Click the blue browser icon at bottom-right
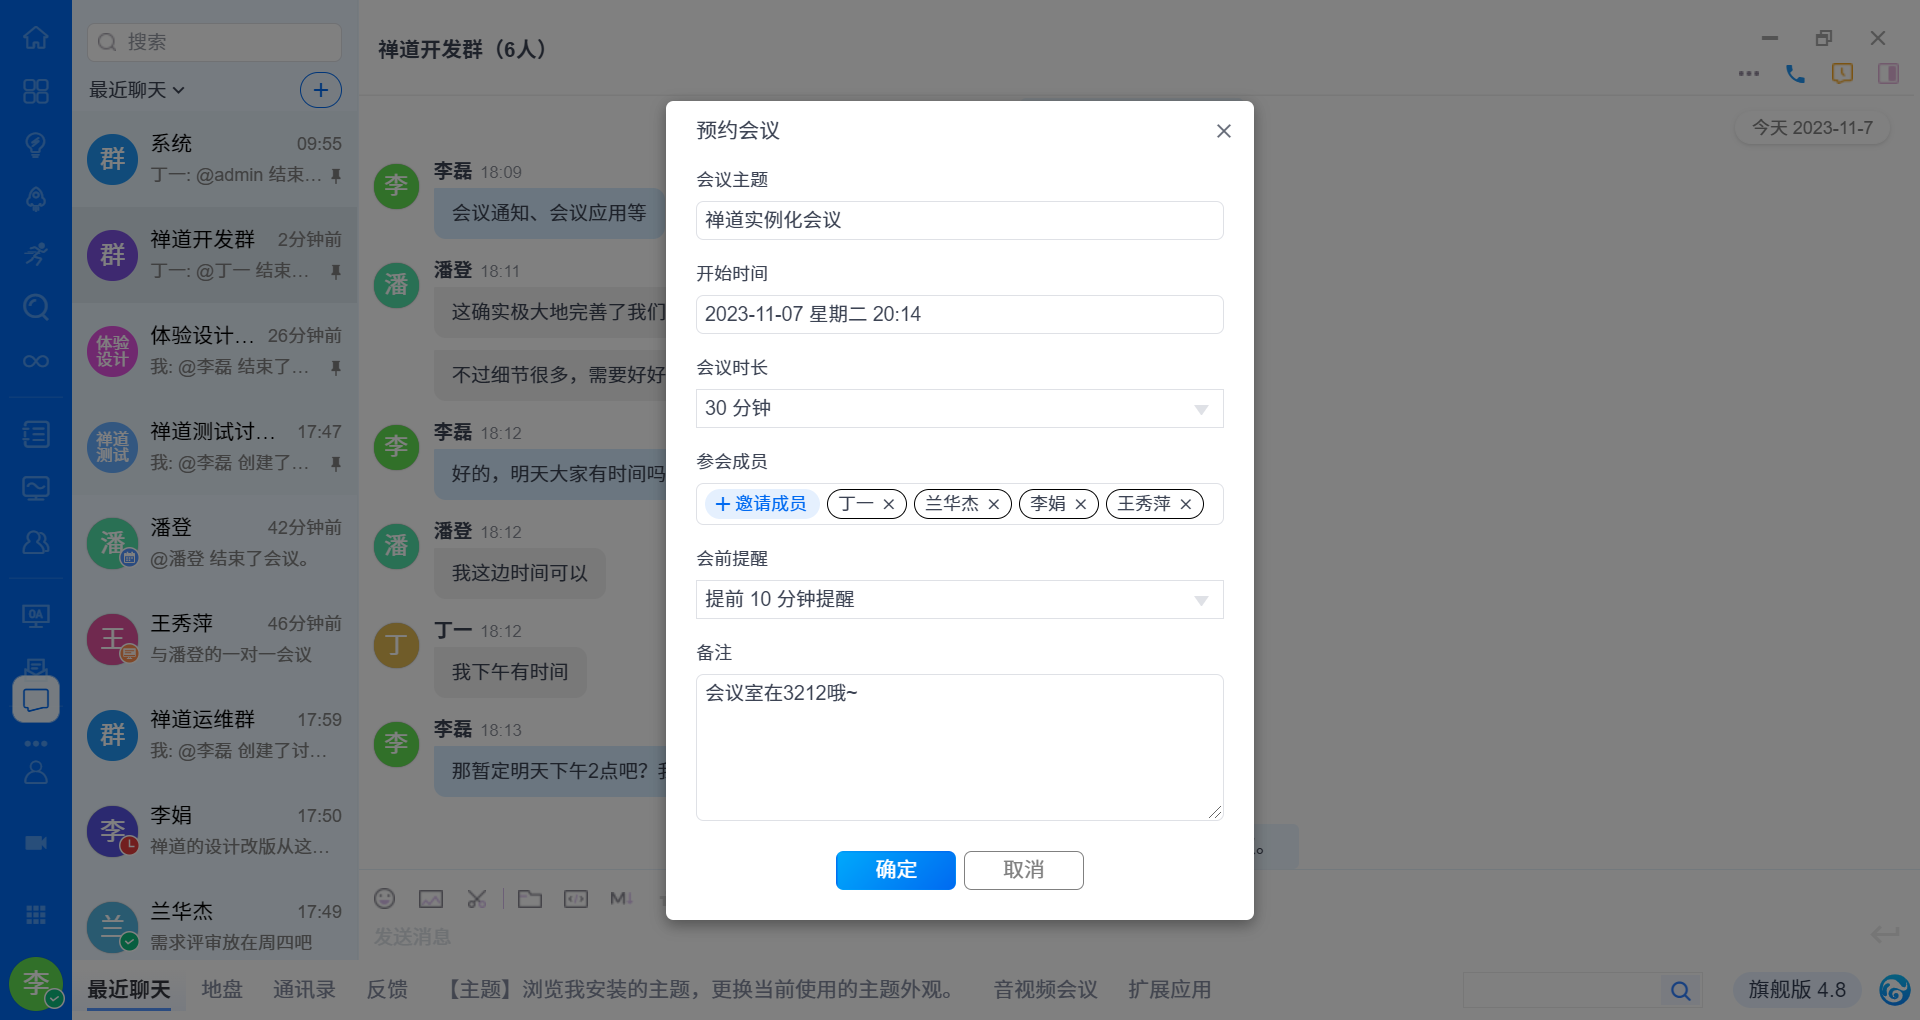 click(1894, 990)
